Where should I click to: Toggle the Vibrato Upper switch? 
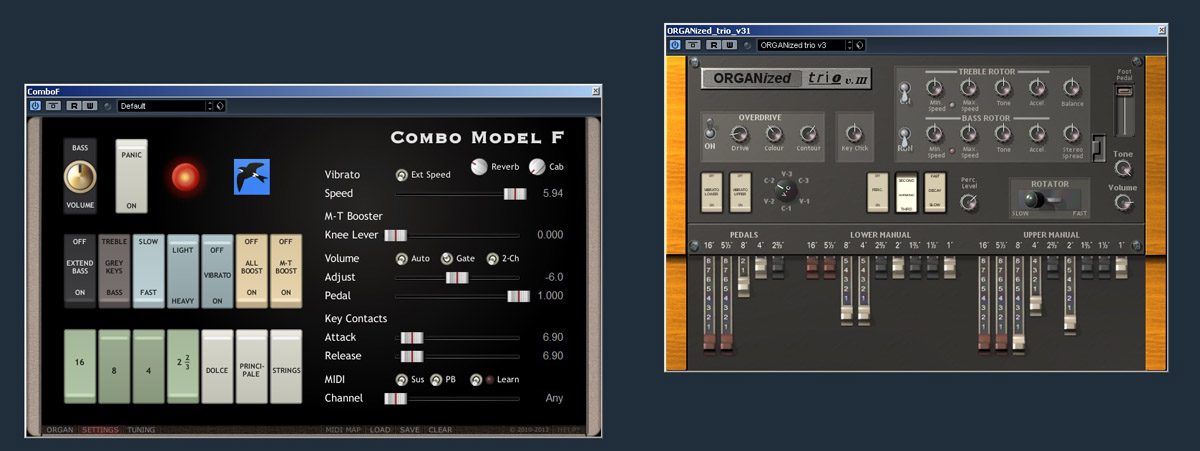pyautogui.click(x=740, y=192)
